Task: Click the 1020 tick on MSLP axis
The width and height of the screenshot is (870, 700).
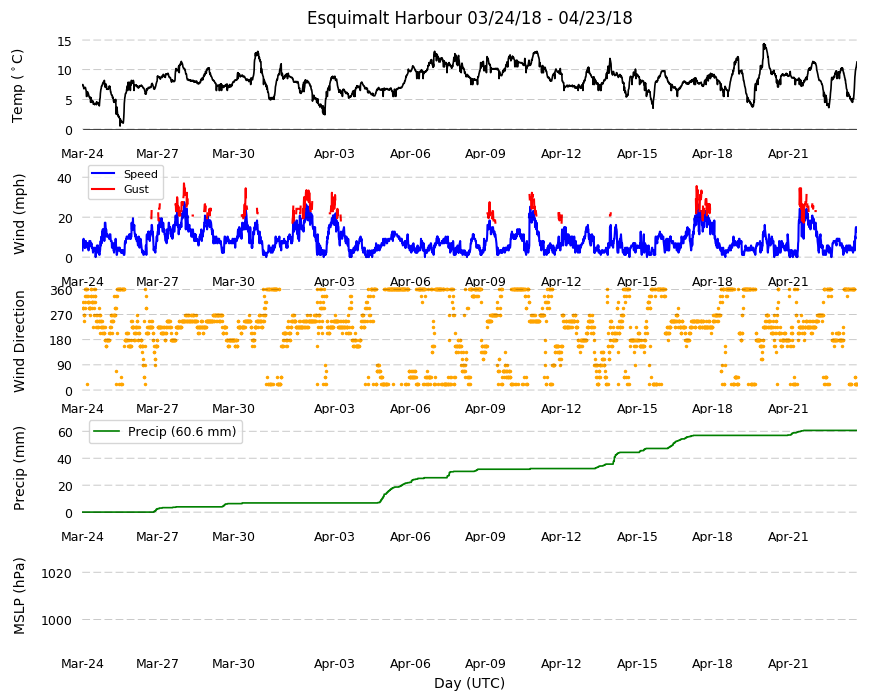Action: tap(57, 574)
